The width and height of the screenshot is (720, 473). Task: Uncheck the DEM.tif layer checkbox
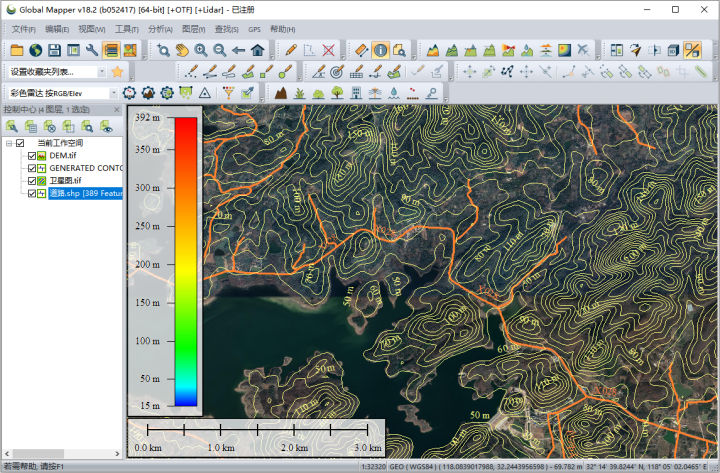(33, 155)
